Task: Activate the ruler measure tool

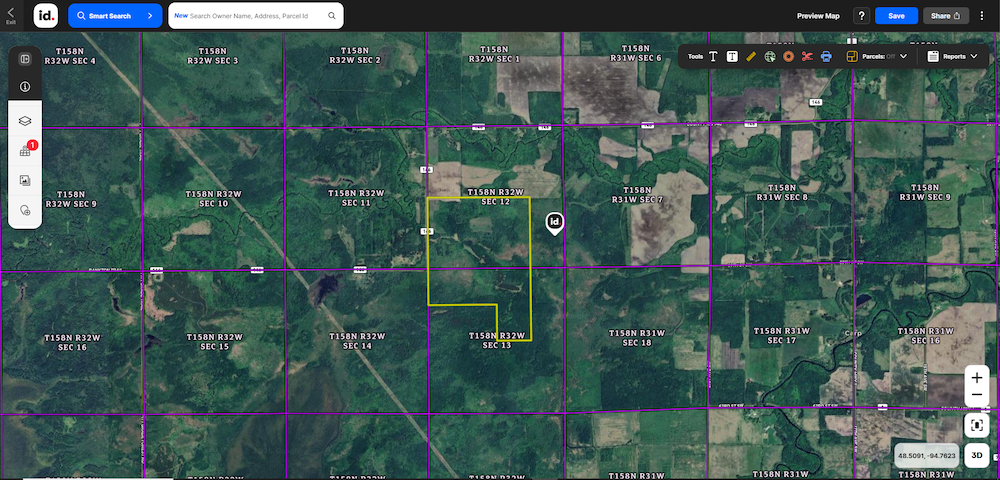Action: tap(751, 57)
